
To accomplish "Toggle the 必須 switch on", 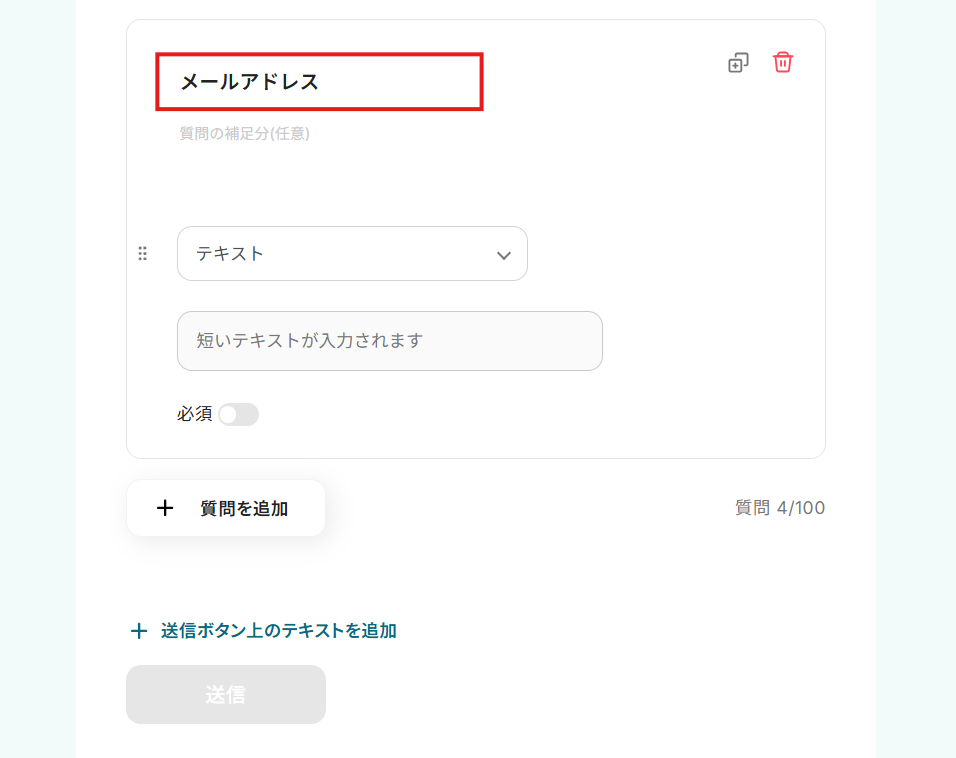I will (238, 414).
